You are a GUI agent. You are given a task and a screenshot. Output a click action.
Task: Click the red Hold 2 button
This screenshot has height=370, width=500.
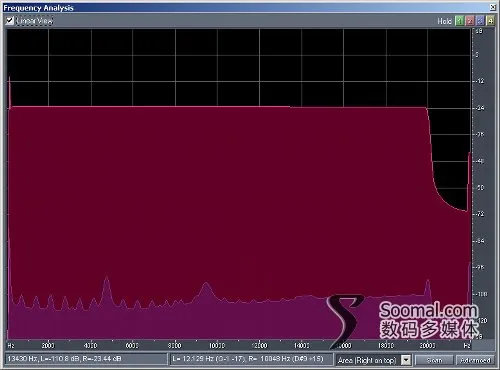[470, 21]
